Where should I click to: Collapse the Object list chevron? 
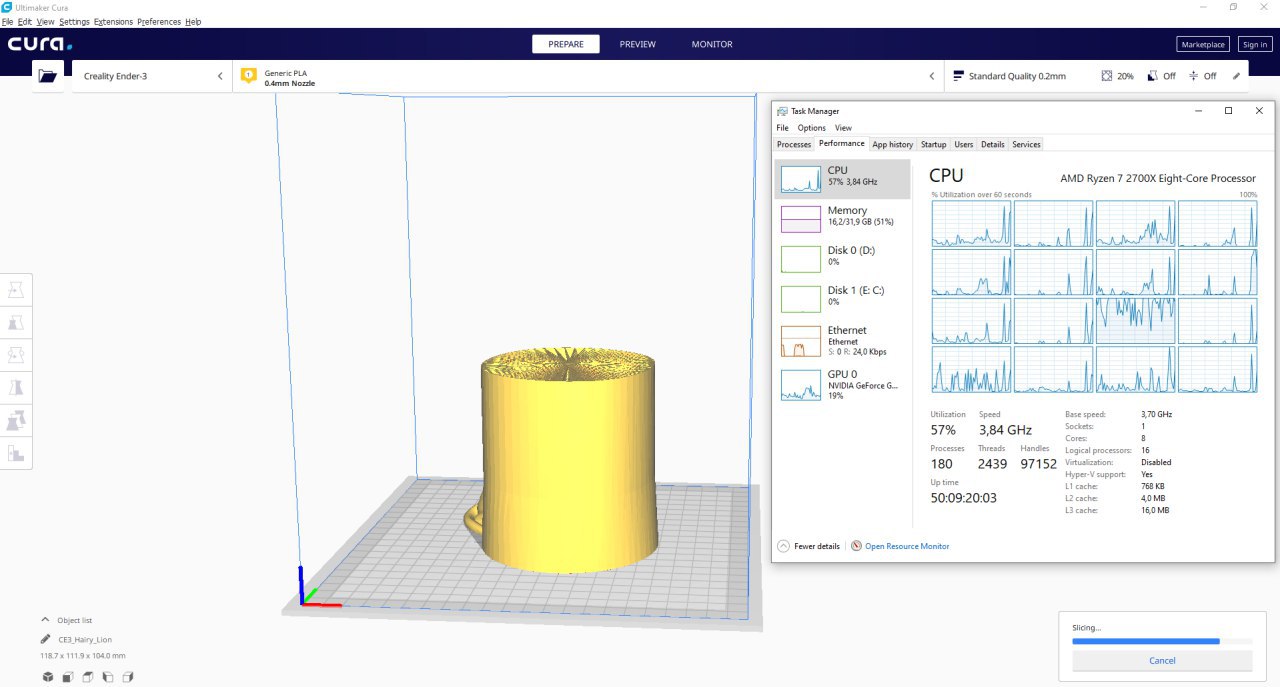coord(45,620)
